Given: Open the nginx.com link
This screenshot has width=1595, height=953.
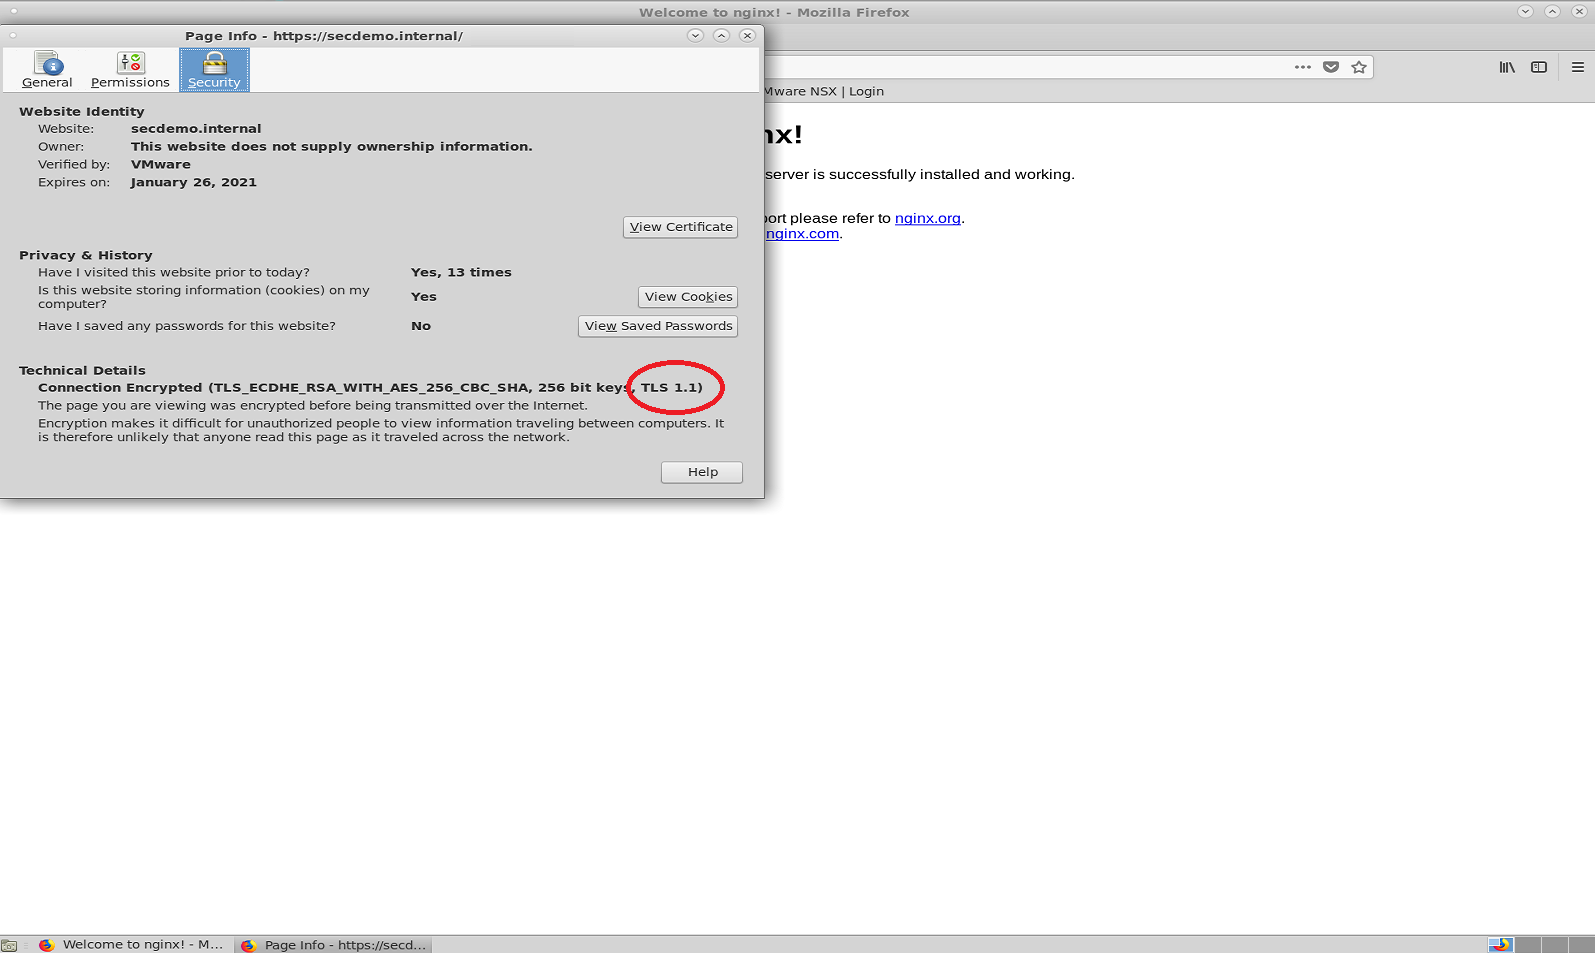Looking at the screenshot, I should (802, 234).
